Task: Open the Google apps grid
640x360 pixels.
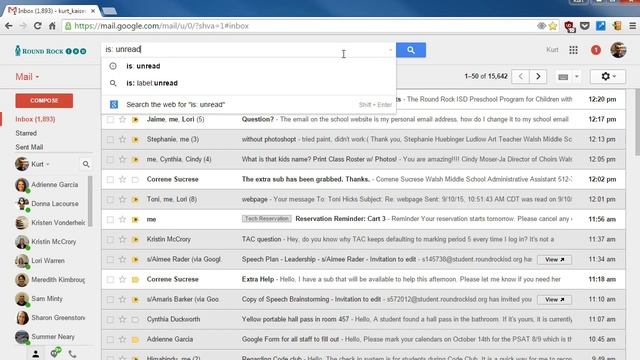Action: pos(573,50)
